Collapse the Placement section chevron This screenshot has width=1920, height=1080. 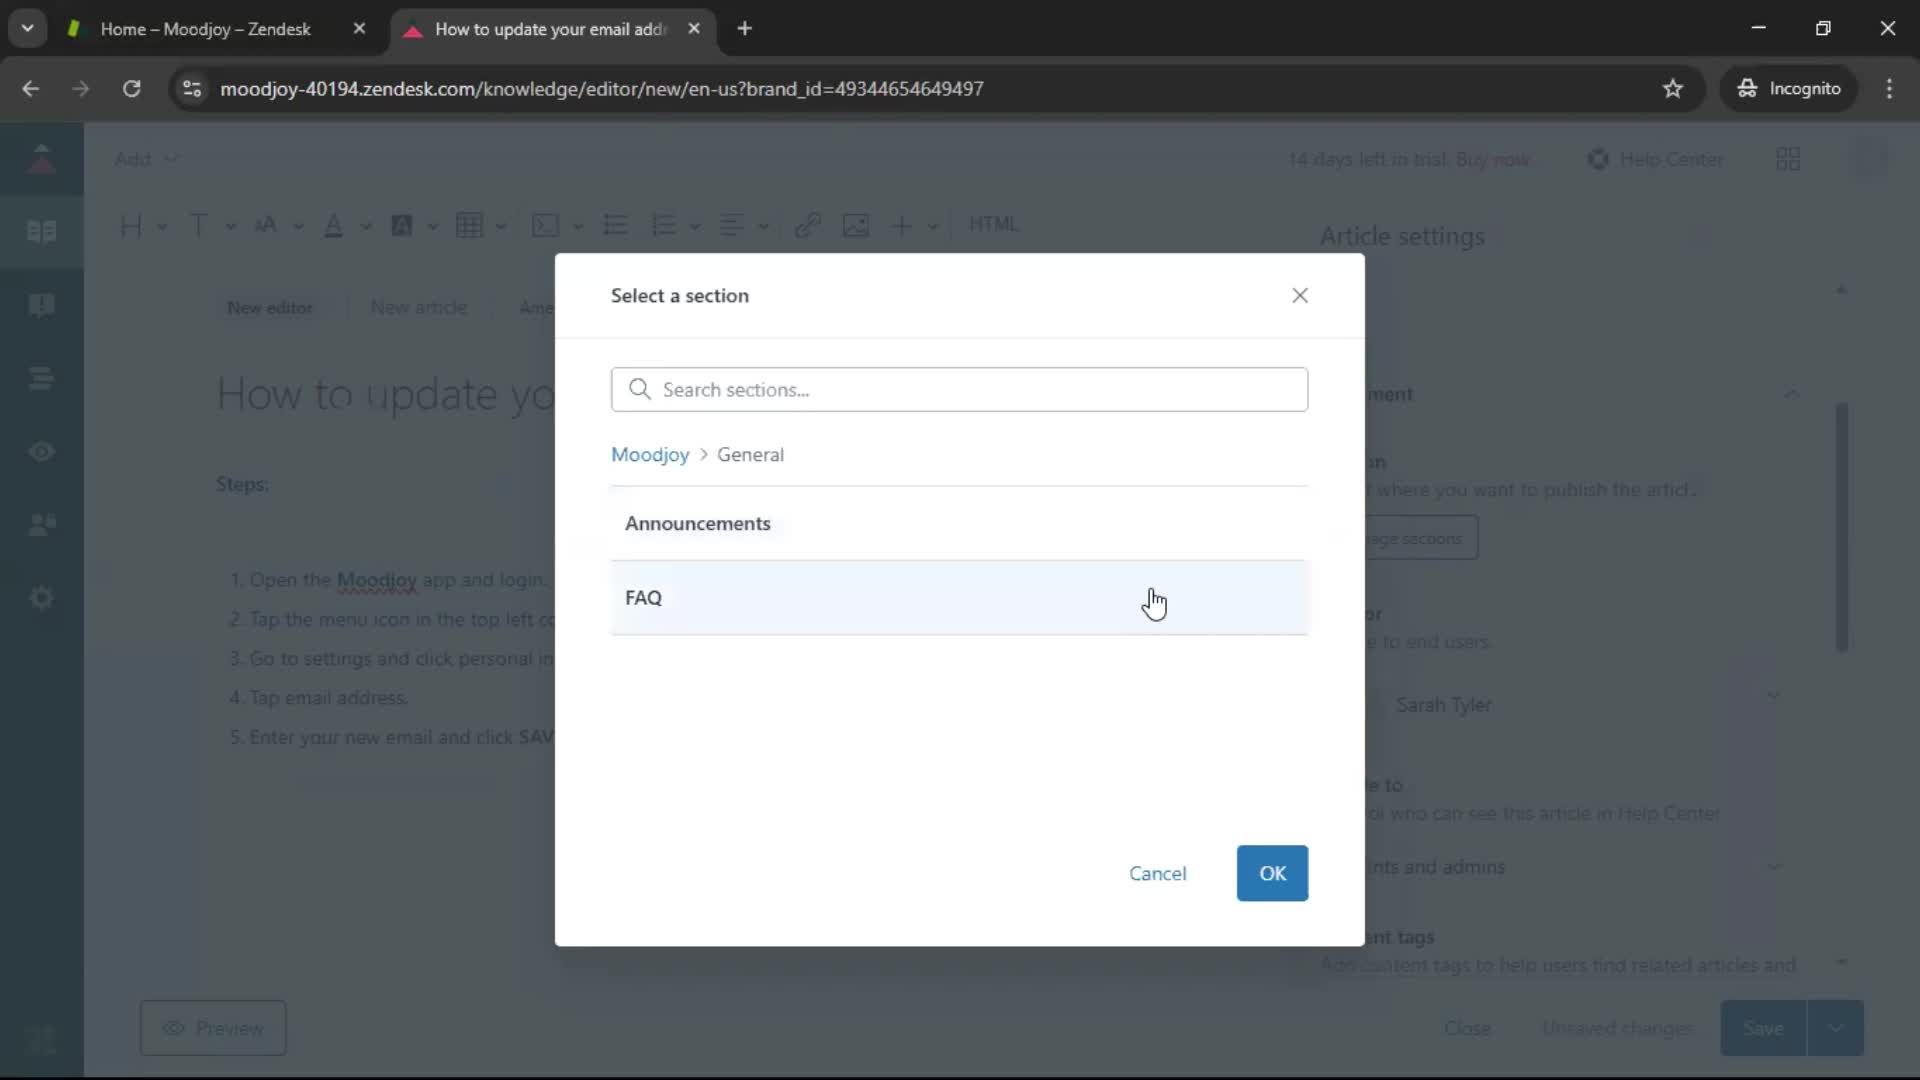pos(1791,394)
